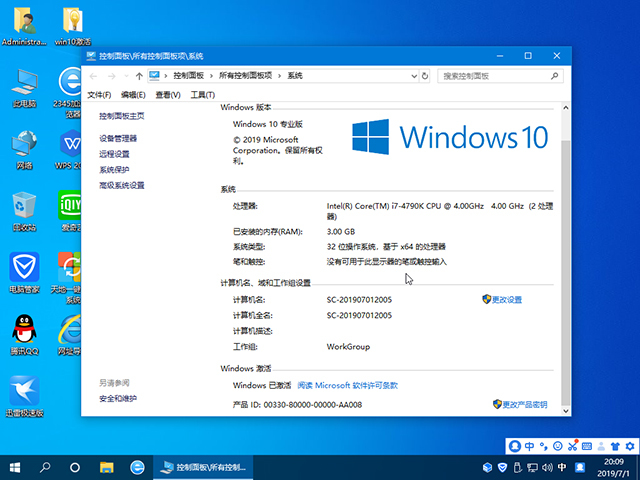
Task: Open the 工具(T) menu
Action: 202,95
